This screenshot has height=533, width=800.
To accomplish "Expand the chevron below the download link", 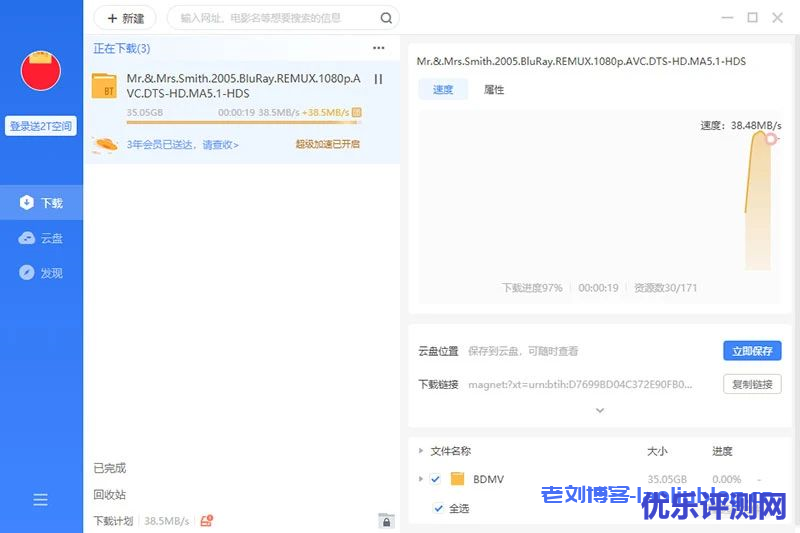I will tap(599, 410).
